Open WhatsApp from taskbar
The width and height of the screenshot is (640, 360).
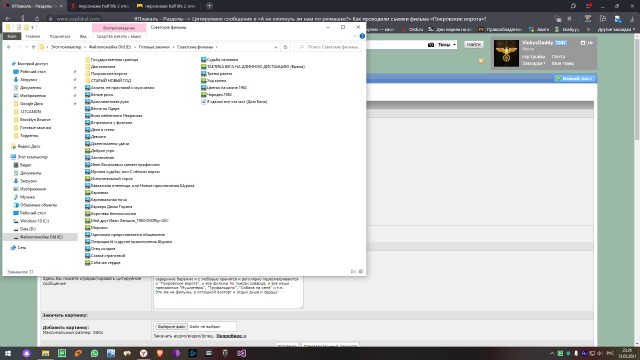(x=95, y=353)
